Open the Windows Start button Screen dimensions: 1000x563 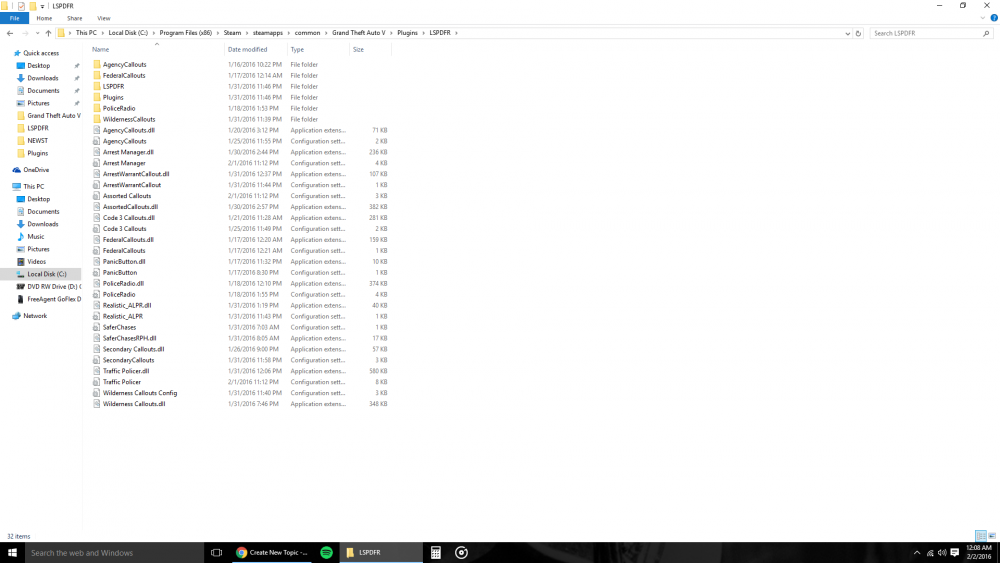[x=12, y=553]
